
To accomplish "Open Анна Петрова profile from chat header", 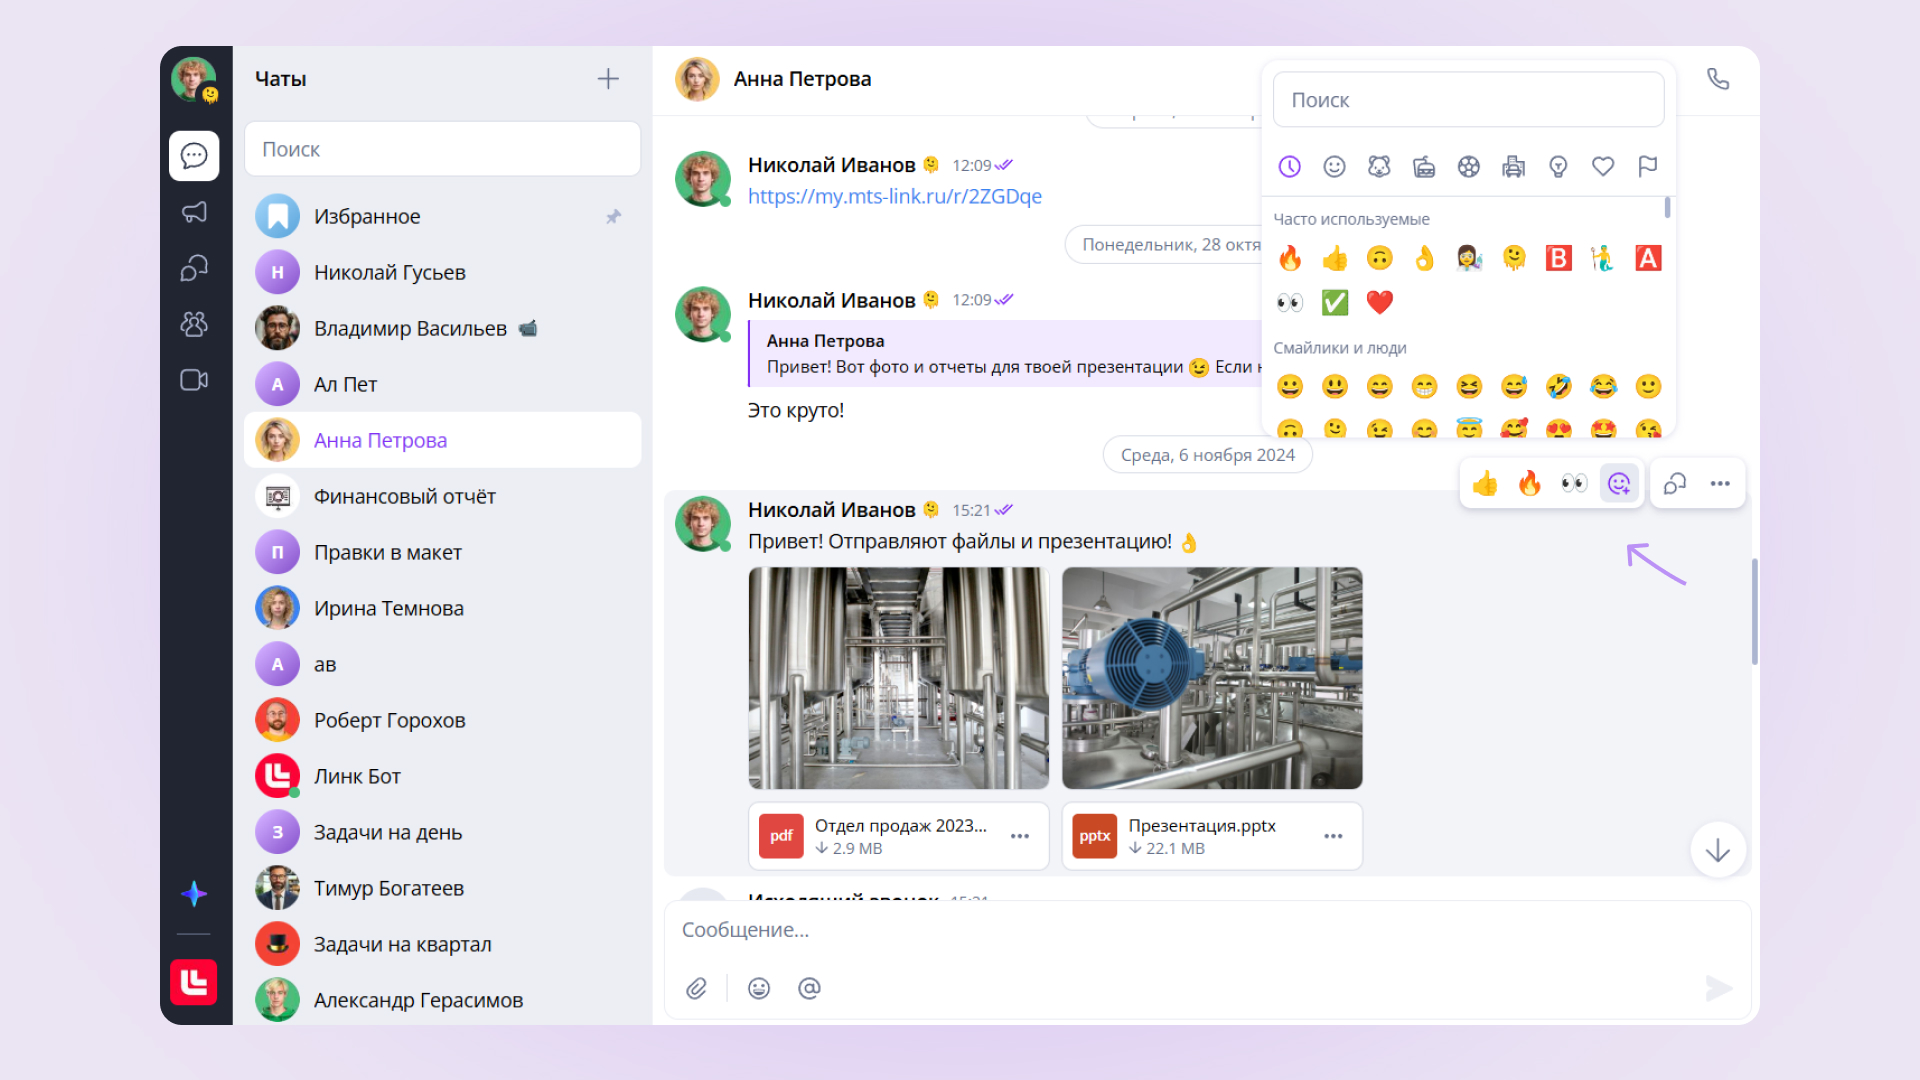I will click(x=773, y=79).
